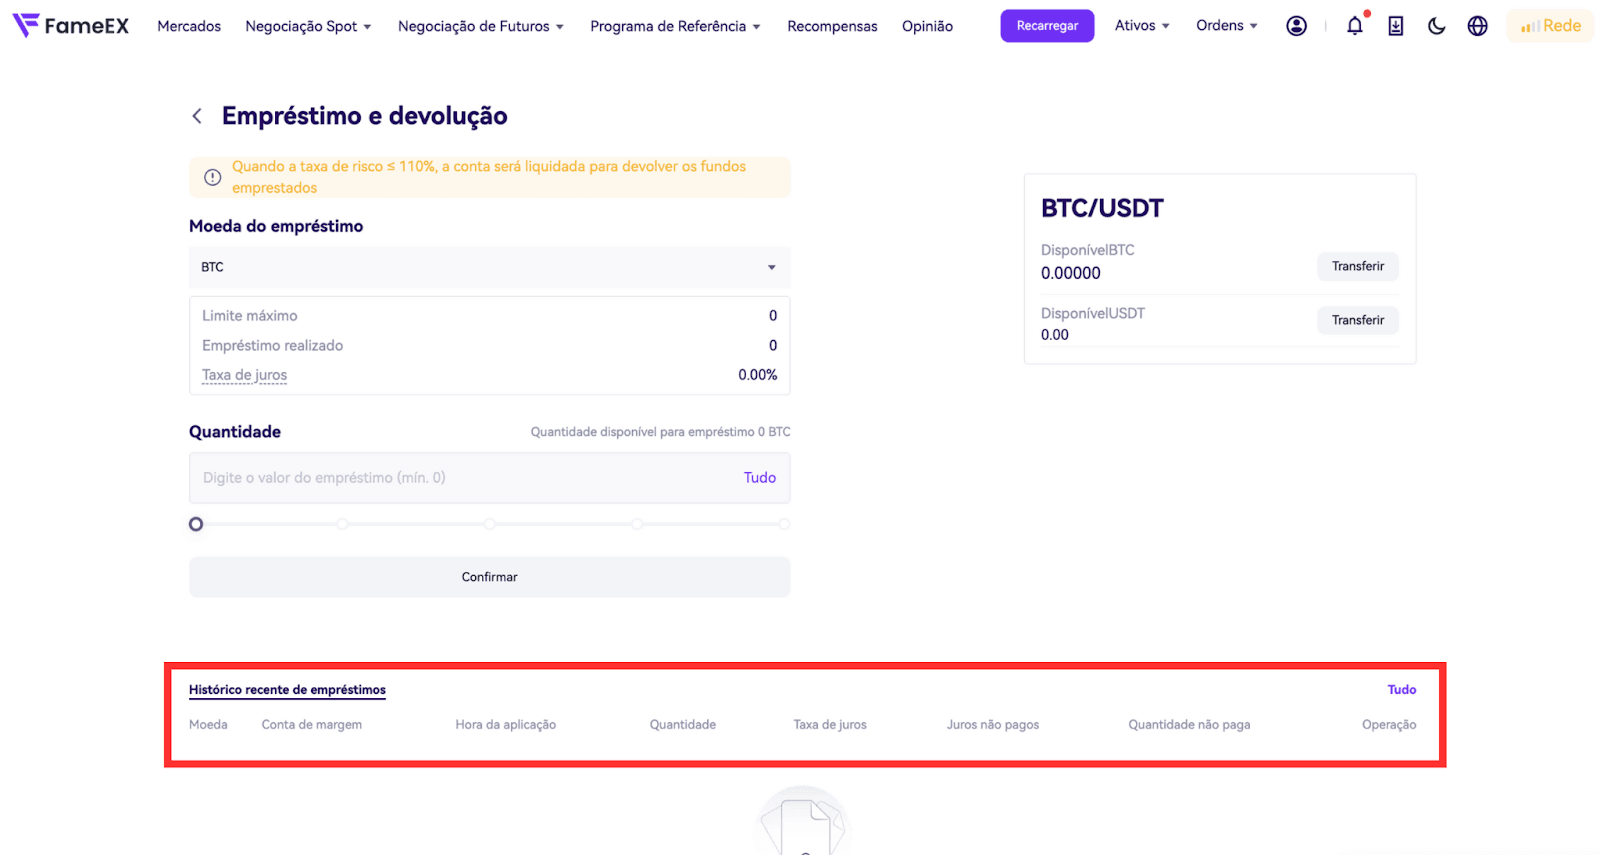
Task: Open the Mercados page
Action: 189,26
